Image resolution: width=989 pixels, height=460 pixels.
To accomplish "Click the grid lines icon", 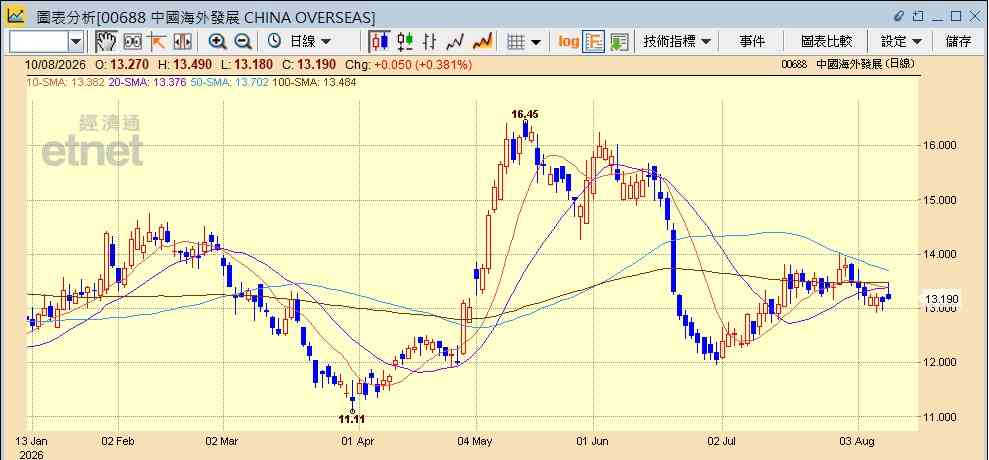I will [517, 42].
